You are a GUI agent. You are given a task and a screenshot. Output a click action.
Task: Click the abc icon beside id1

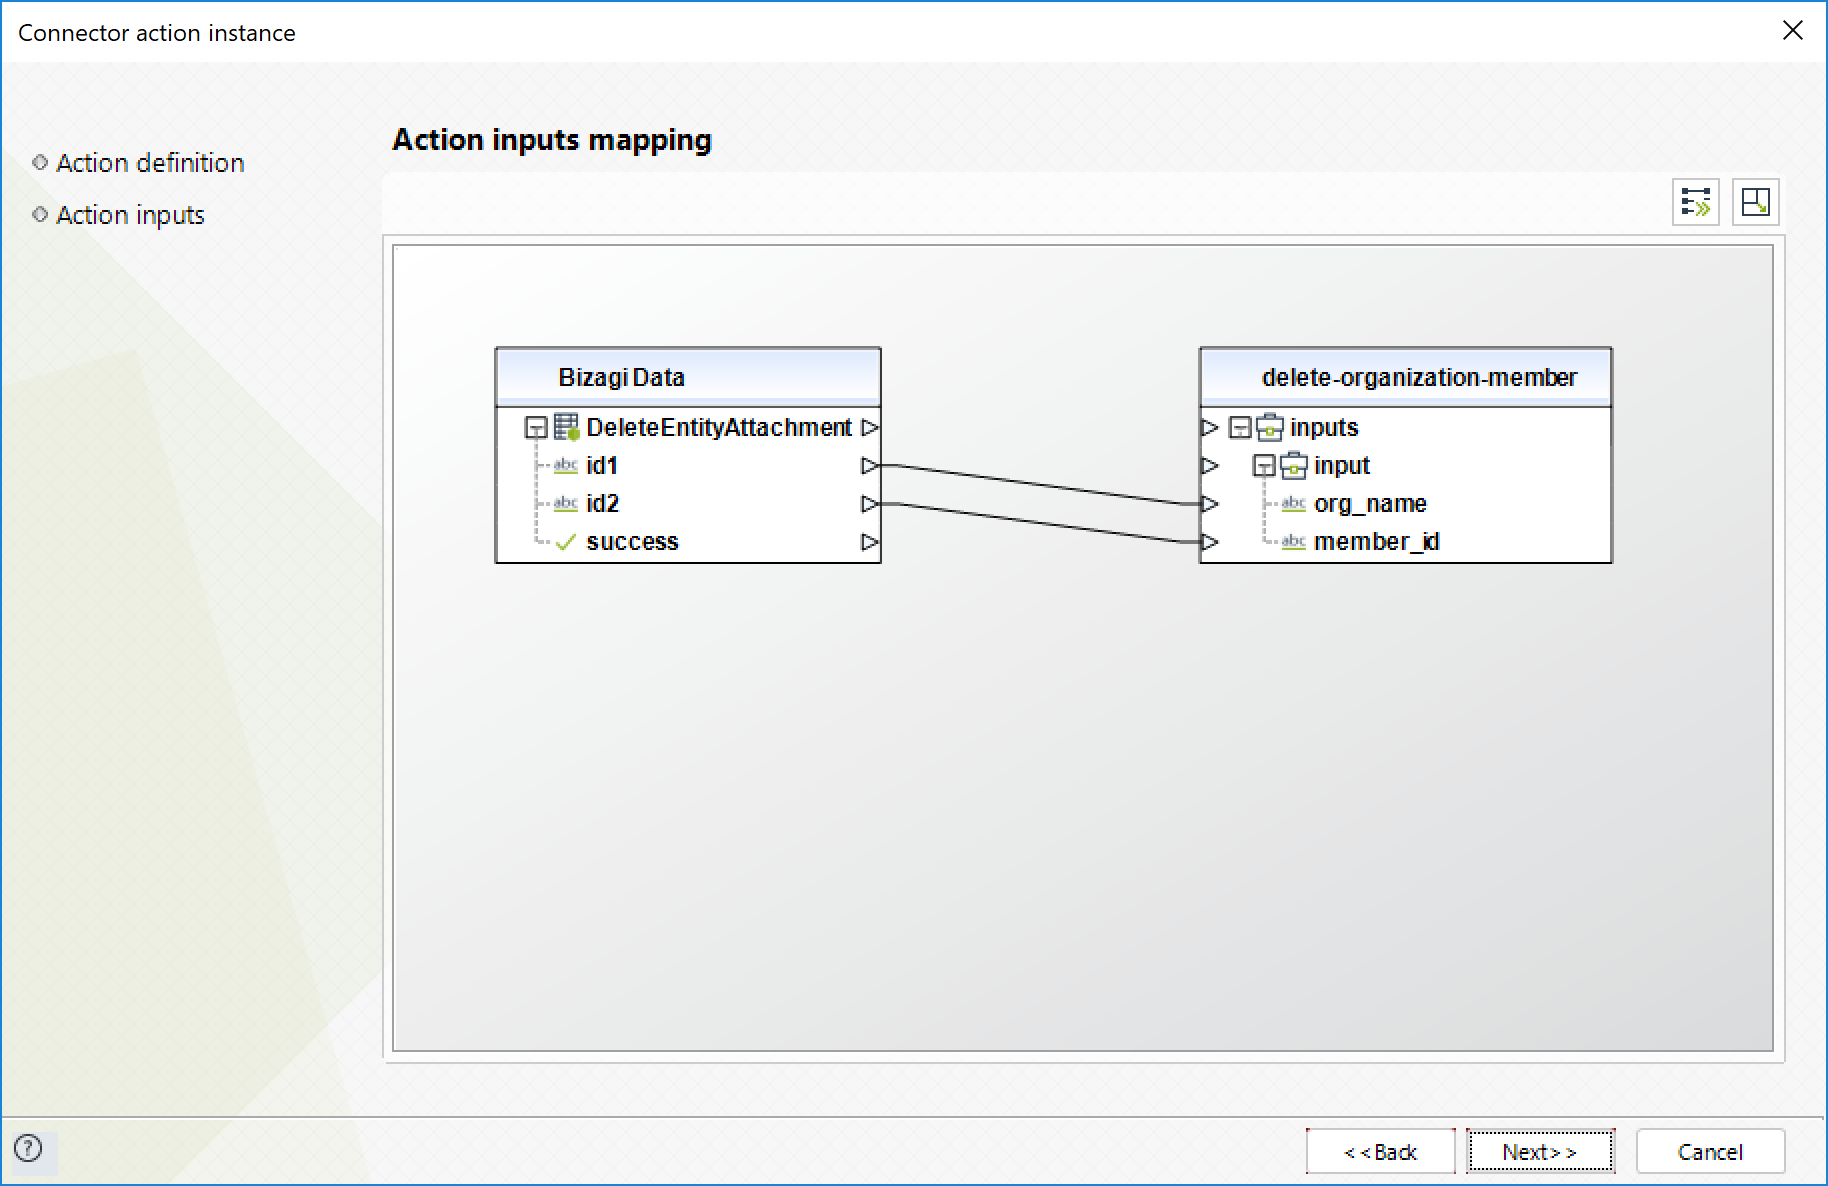(566, 465)
